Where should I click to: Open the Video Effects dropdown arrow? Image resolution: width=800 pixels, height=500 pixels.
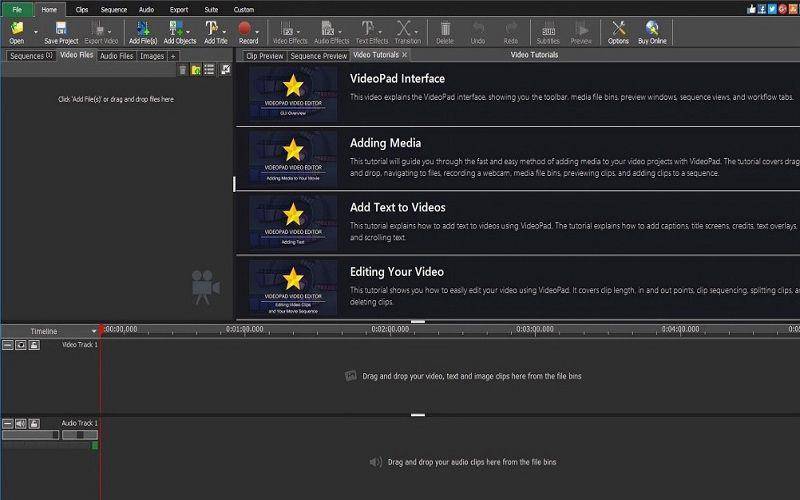point(298,32)
